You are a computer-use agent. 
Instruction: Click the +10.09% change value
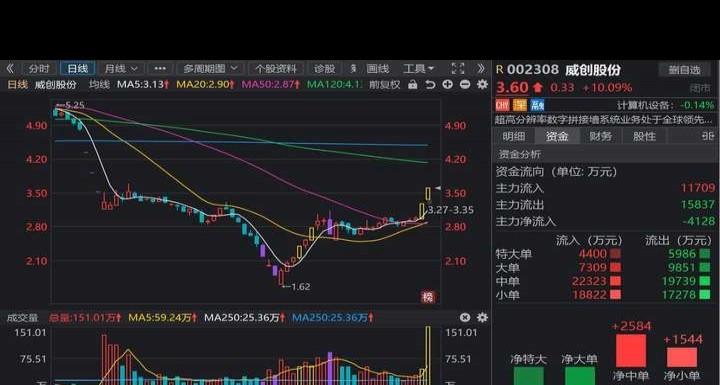(607, 87)
